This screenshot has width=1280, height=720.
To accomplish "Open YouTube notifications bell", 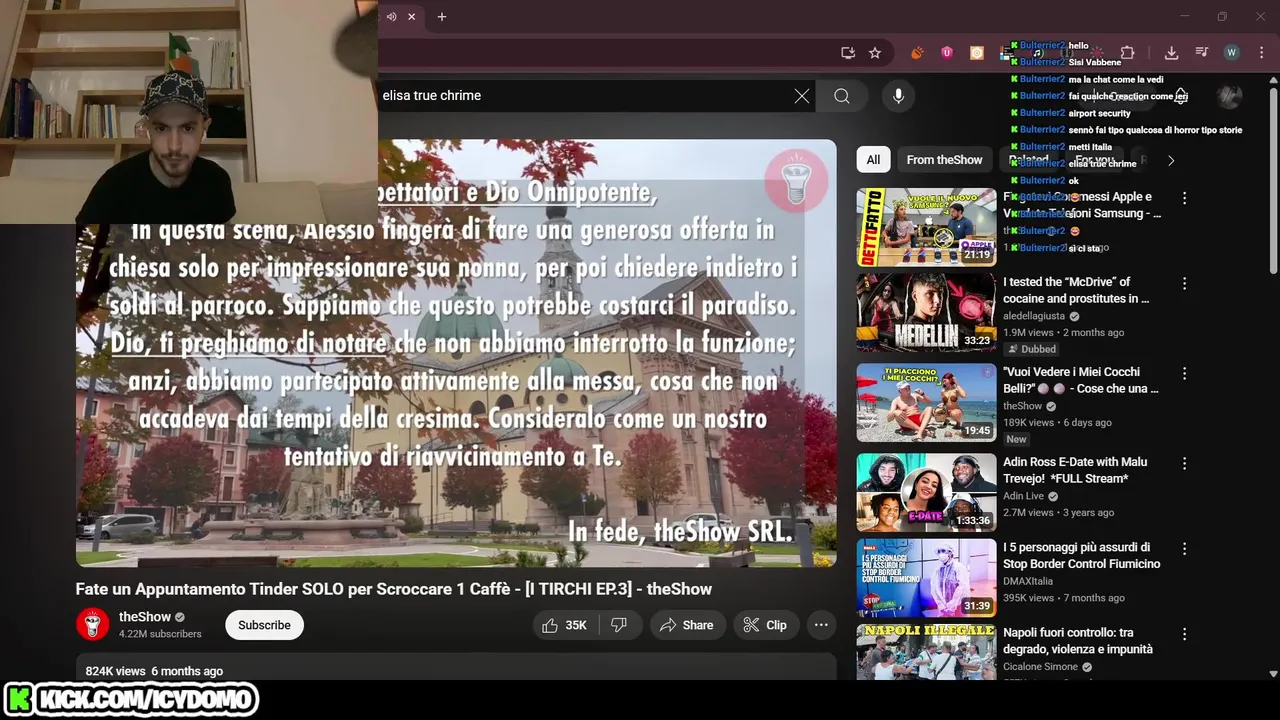I will pyautogui.click(x=1181, y=96).
